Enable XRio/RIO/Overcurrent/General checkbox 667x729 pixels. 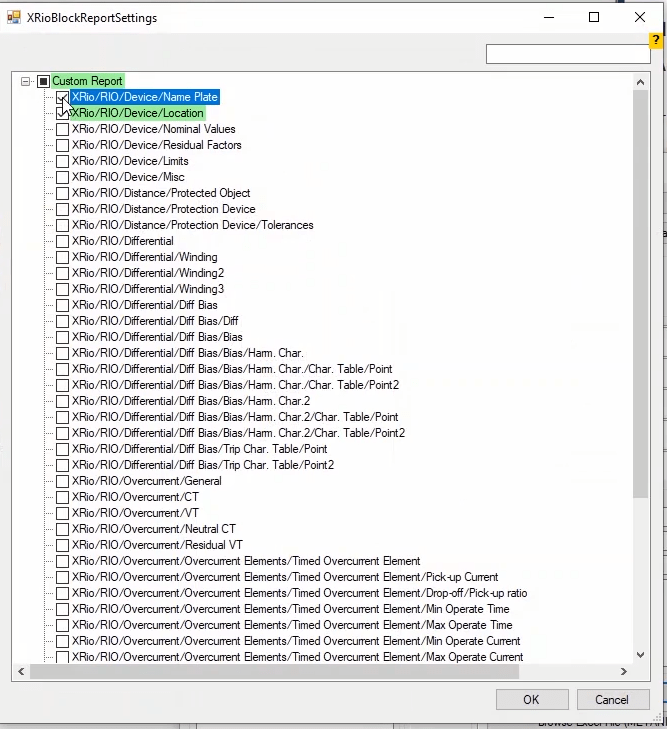62,481
